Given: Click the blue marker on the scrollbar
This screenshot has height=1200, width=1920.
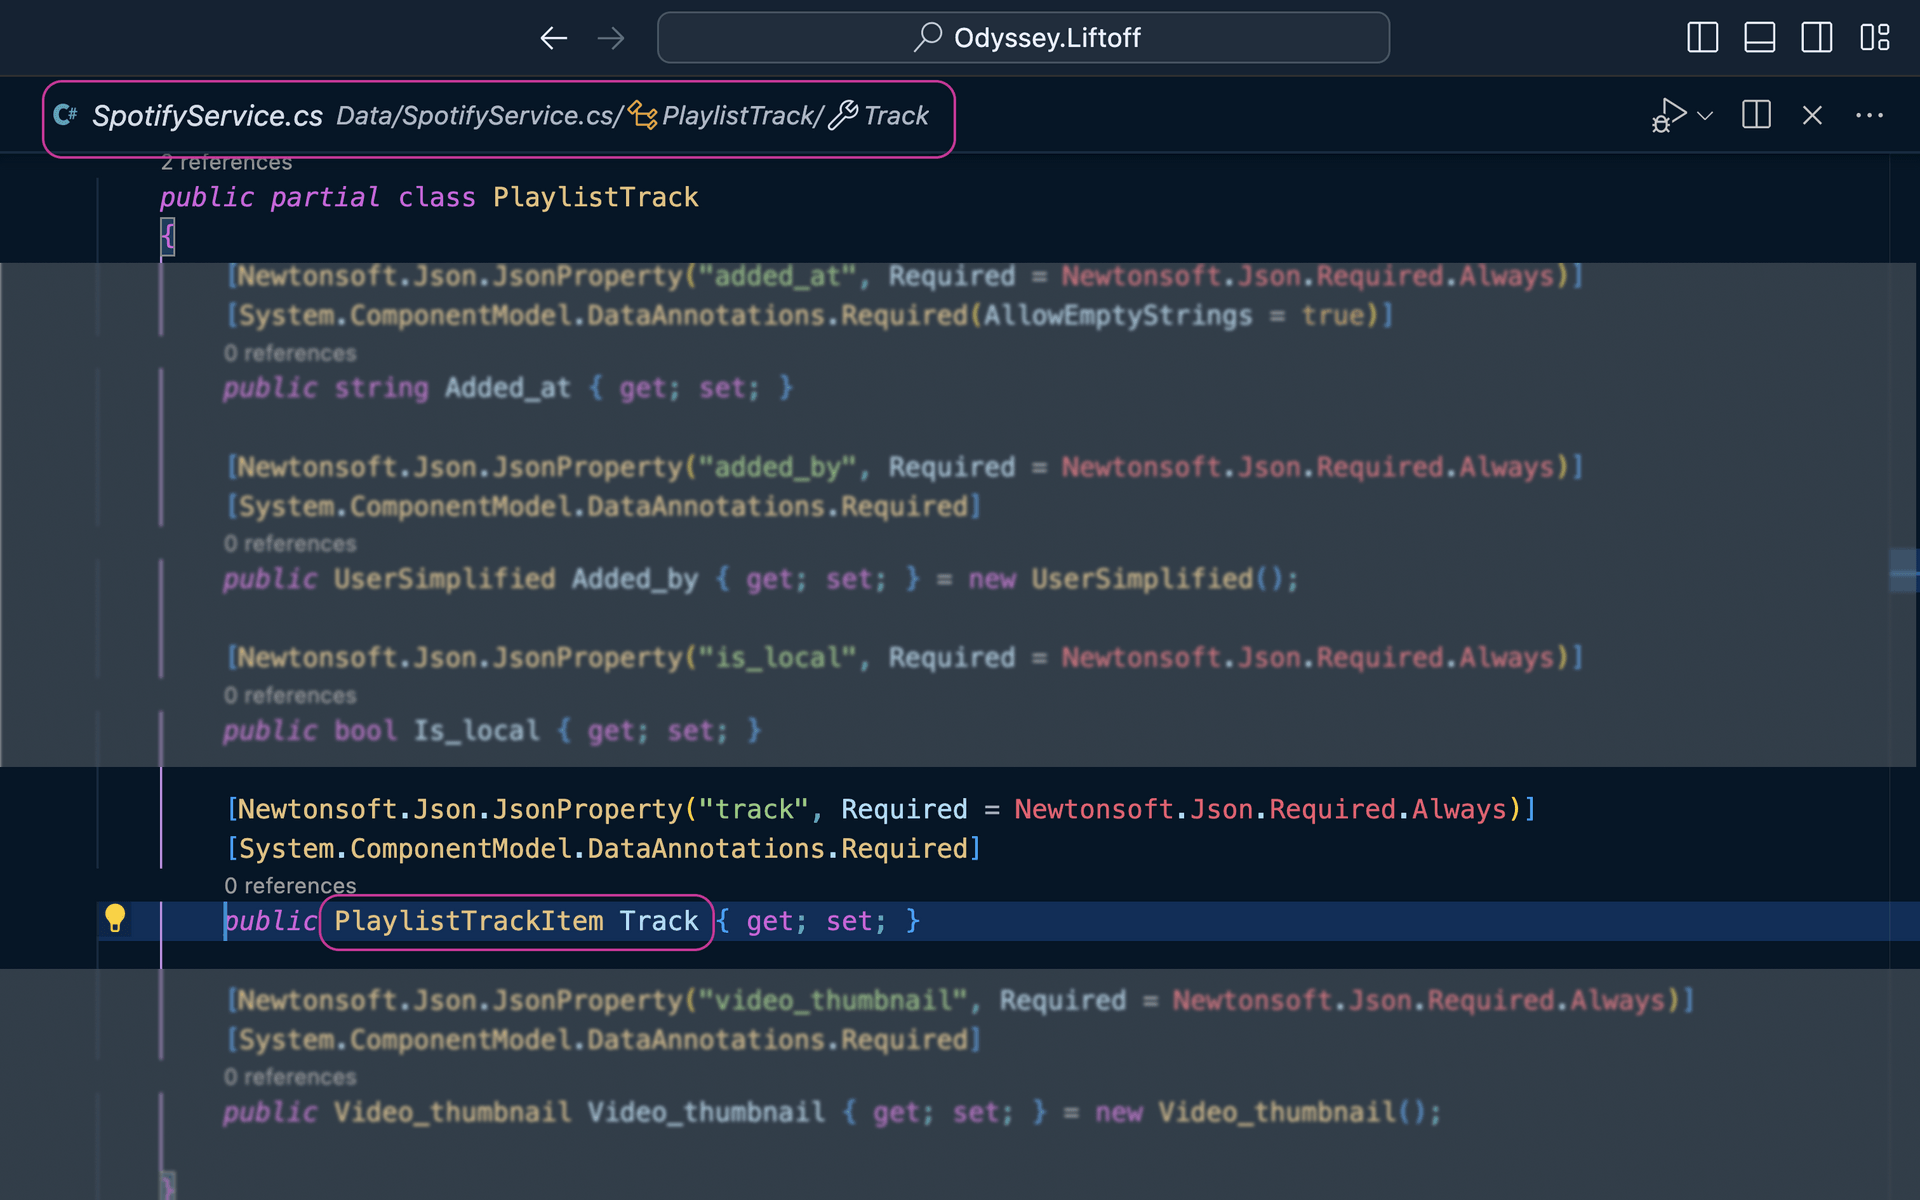Looking at the screenshot, I should tap(1906, 572).
